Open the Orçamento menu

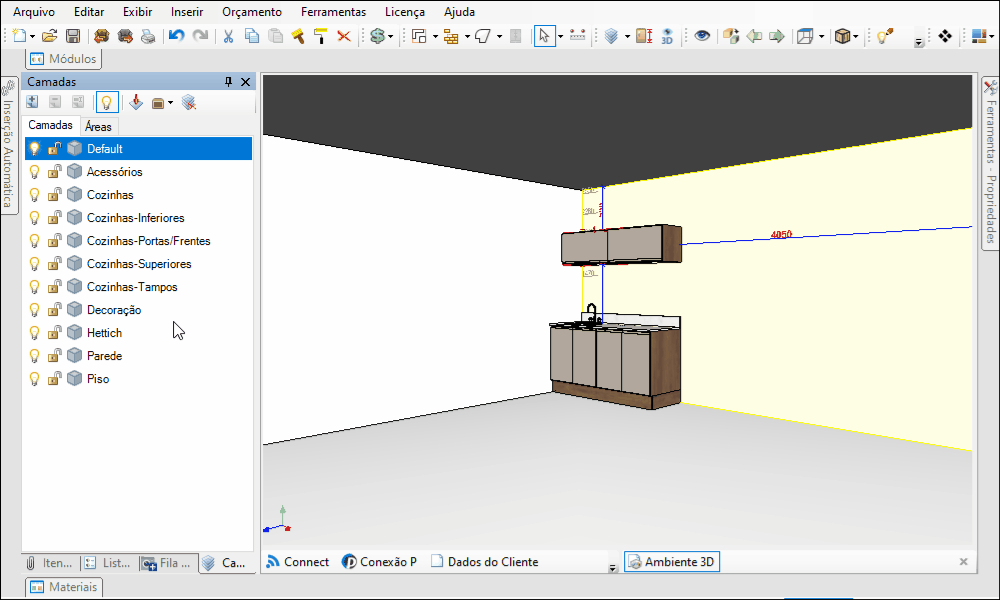pos(252,11)
